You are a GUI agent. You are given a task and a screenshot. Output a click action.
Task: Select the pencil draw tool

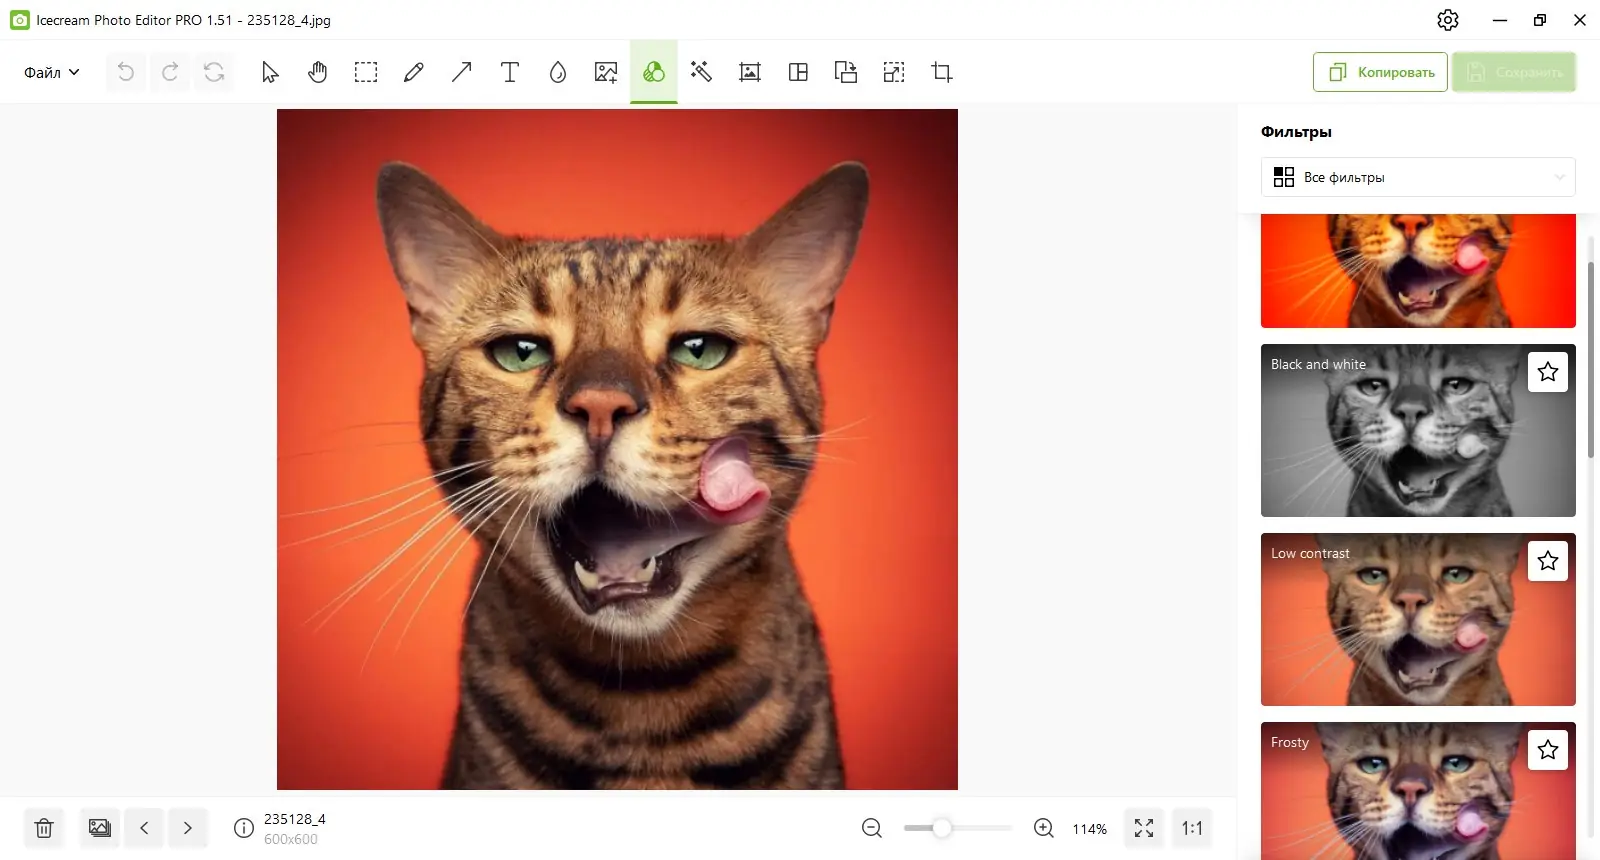tap(413, 72)
